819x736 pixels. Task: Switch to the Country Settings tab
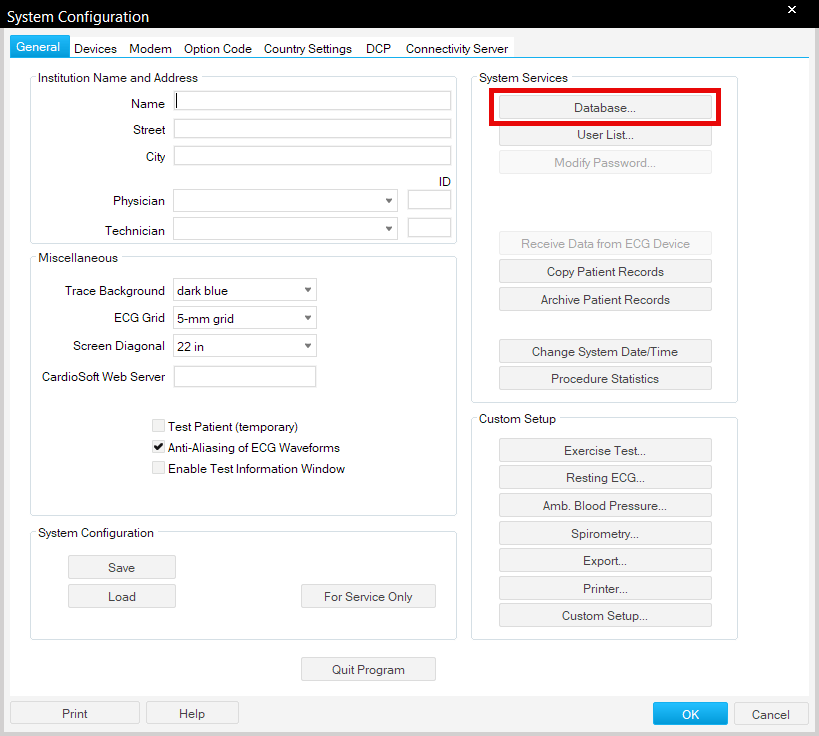coord(307,48)
